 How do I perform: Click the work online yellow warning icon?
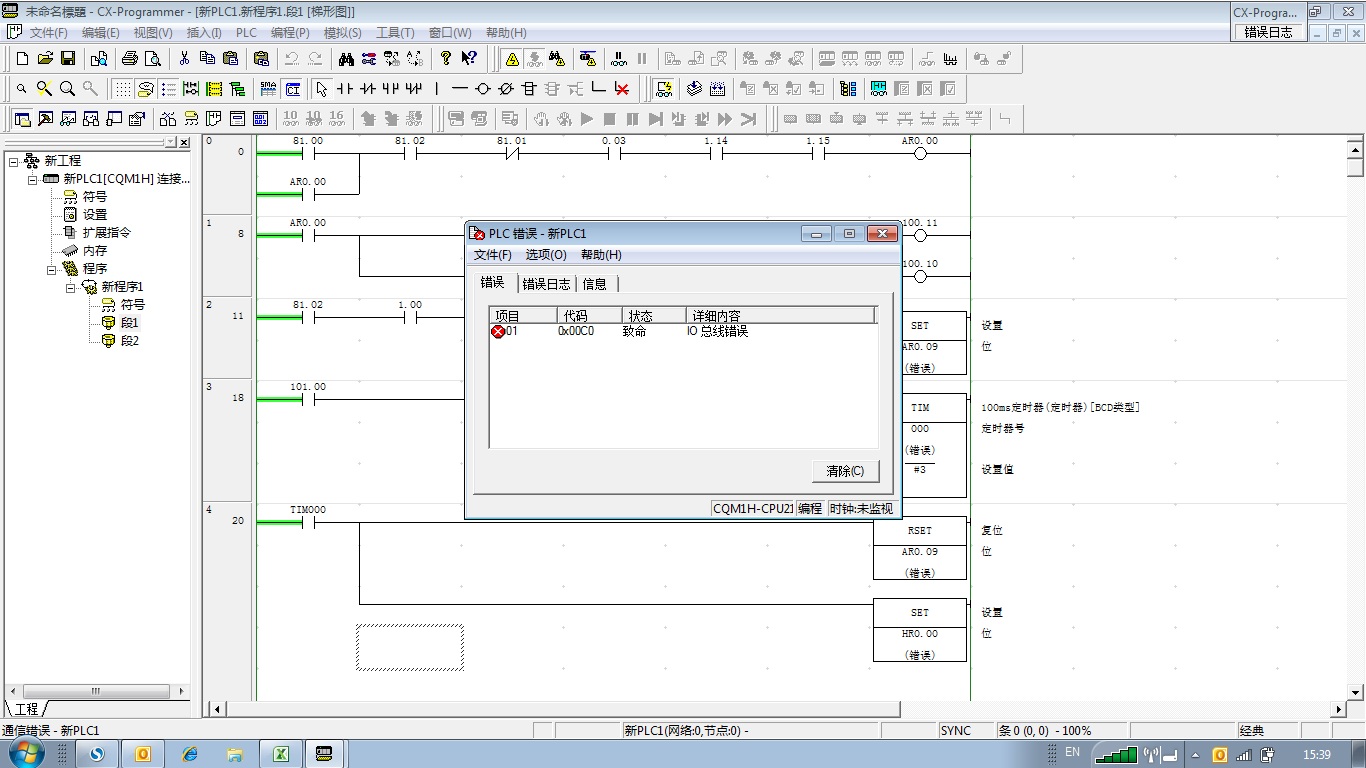[x=512, y=59]
